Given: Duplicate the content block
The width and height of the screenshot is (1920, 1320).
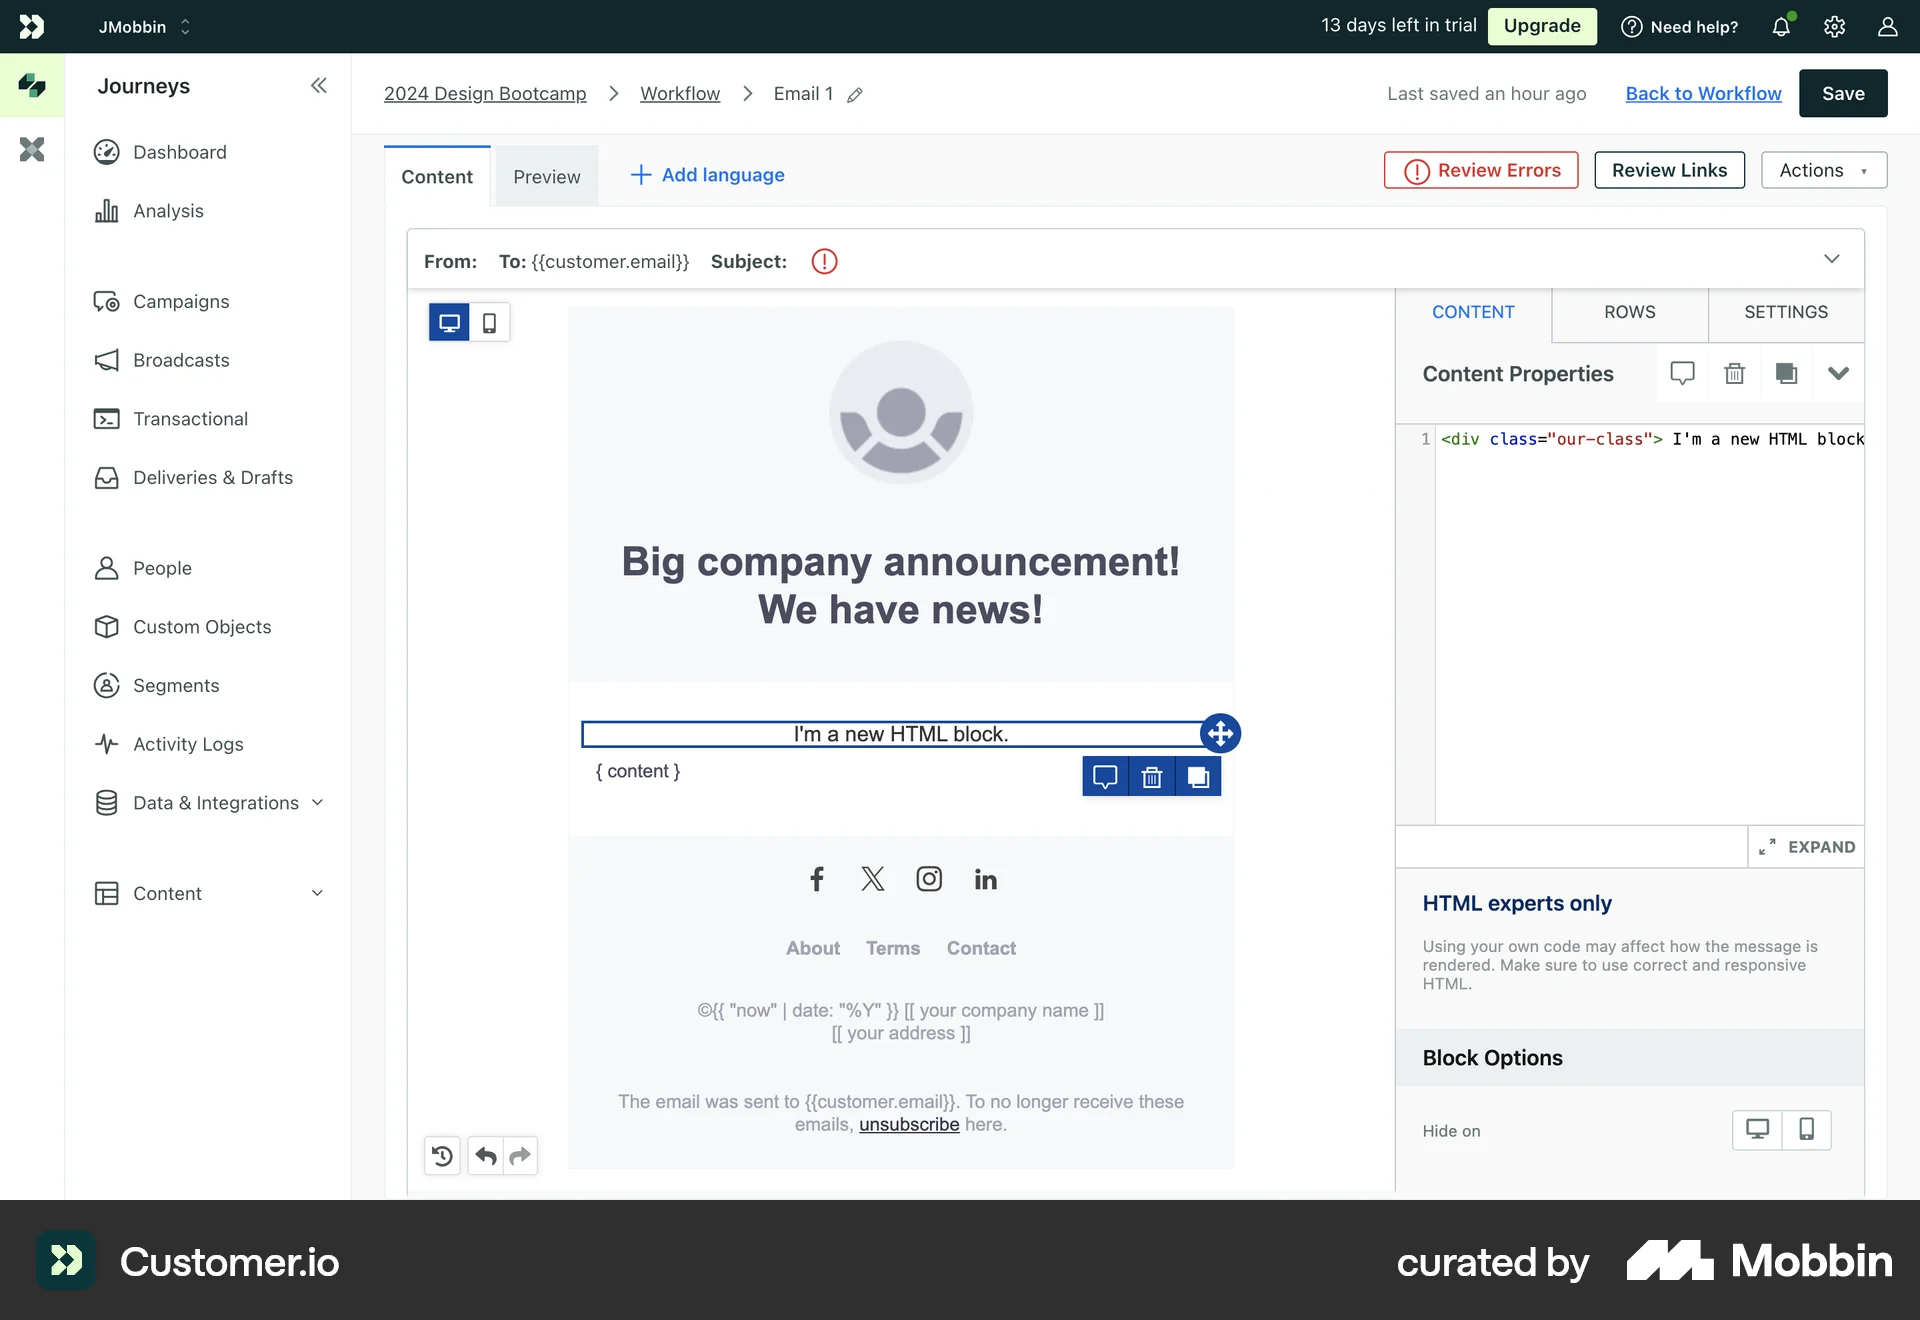Looking at the screenshot, I should pos(1198,777).
